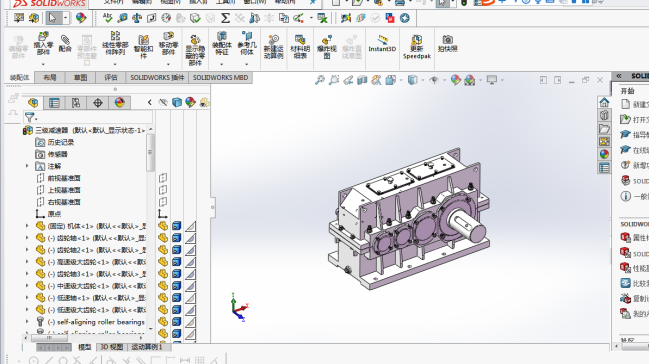Click Zoom to Fit magnifier in view toolbar
649x364 pixels.
pyautogui.click(x=320, y=80)
